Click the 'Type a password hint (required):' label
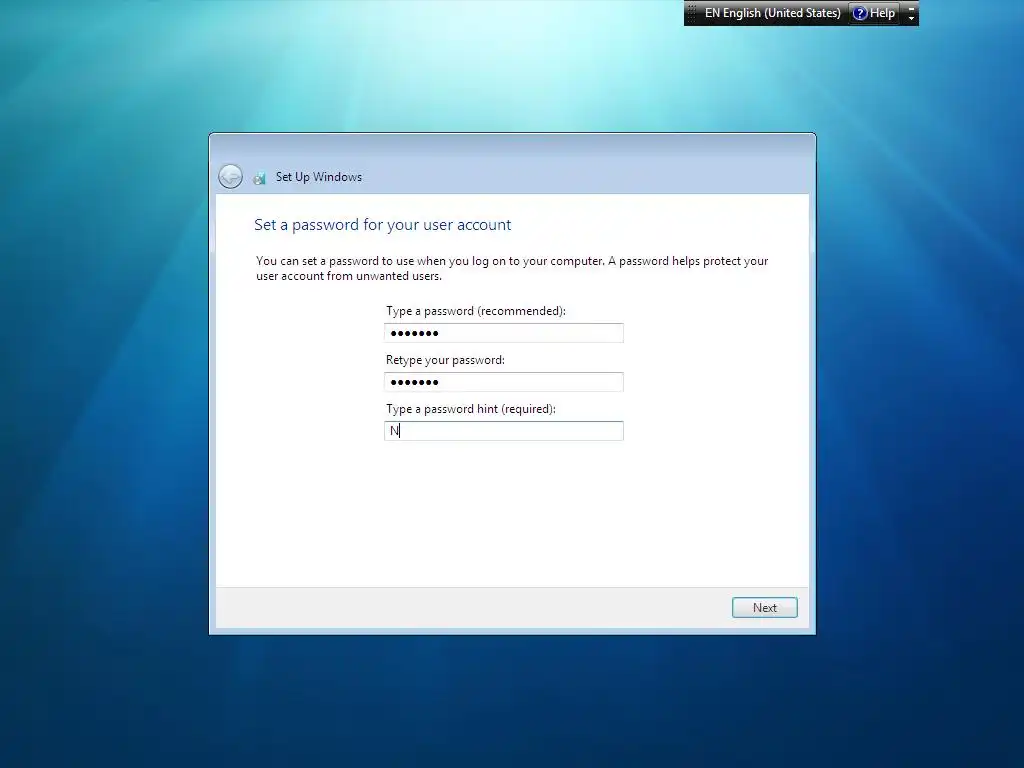Image resolution: width=1024 pixels, height=768 pixels. (x=470, y=409)
